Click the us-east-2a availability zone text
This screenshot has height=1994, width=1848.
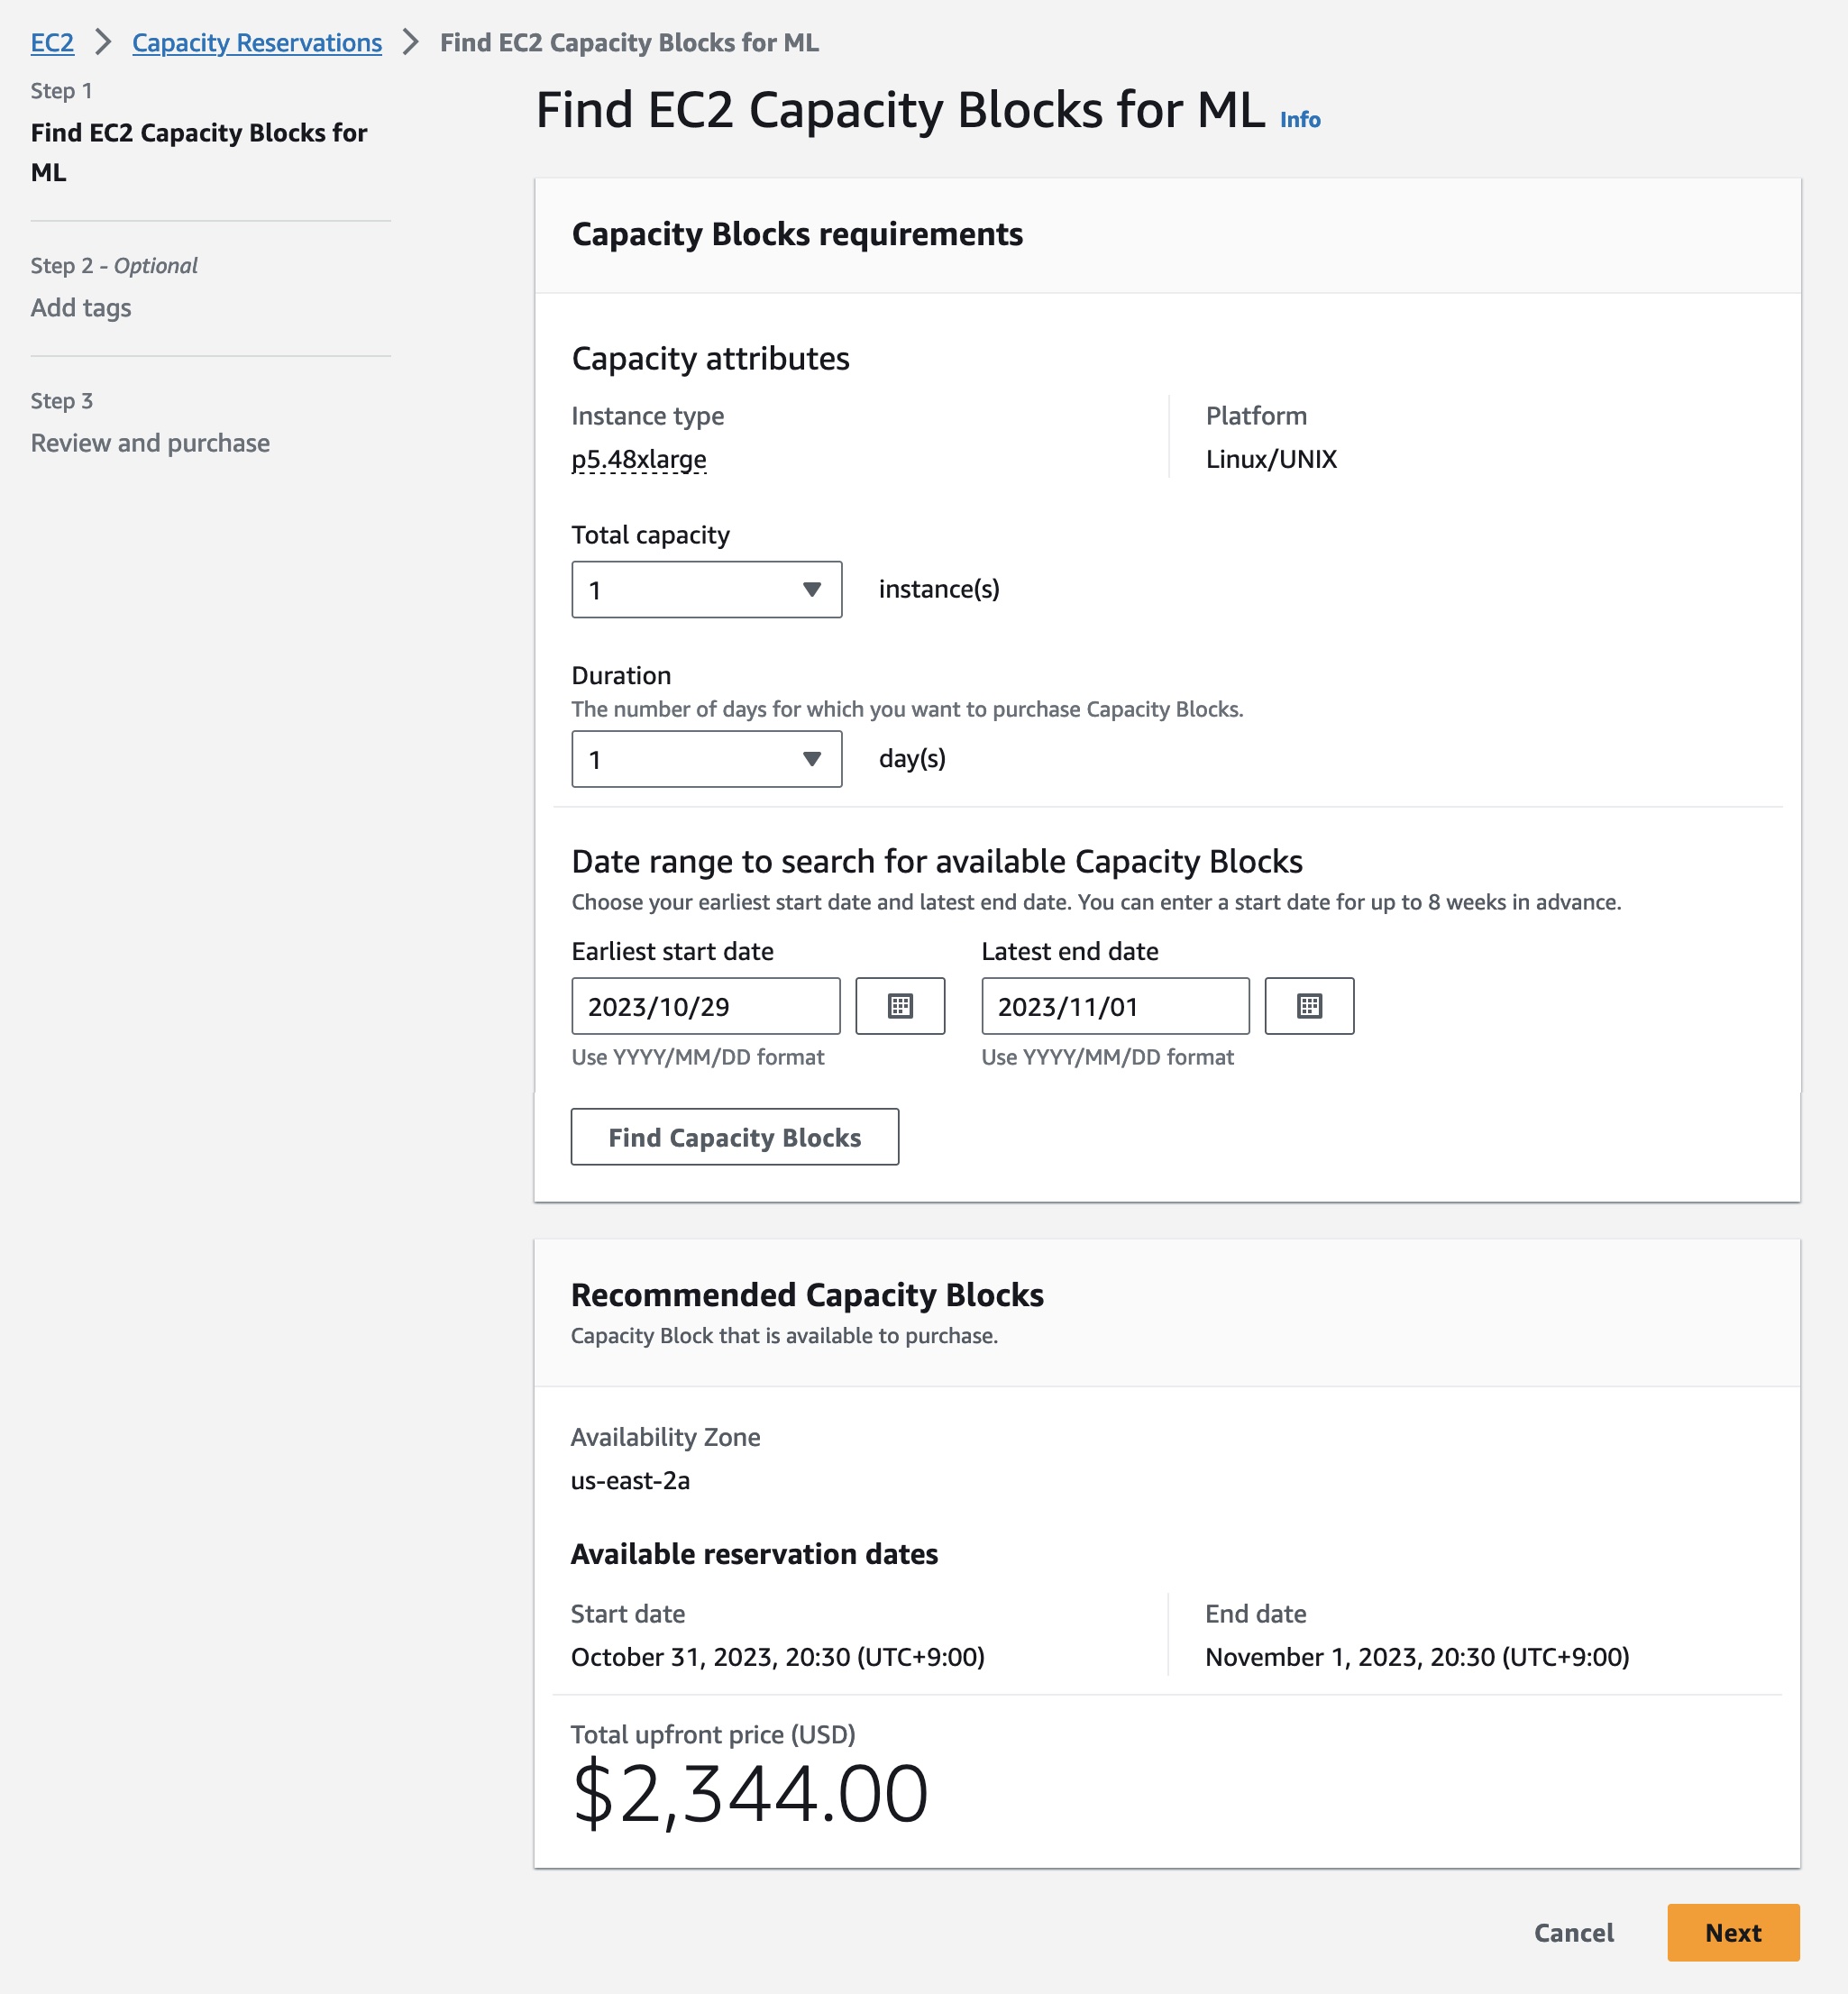click(631, 1481)
